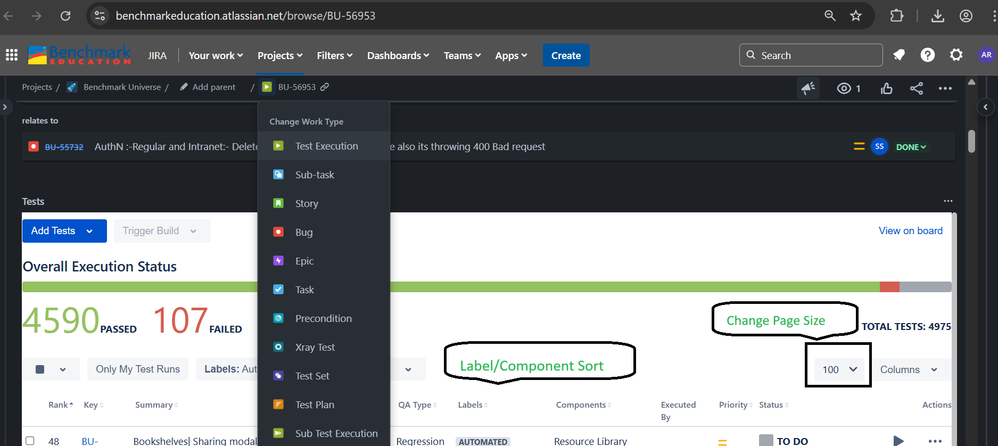Select Test Set work type
Image resolution: width=998 pixels, height=446 pixels.
pos(324,376)
